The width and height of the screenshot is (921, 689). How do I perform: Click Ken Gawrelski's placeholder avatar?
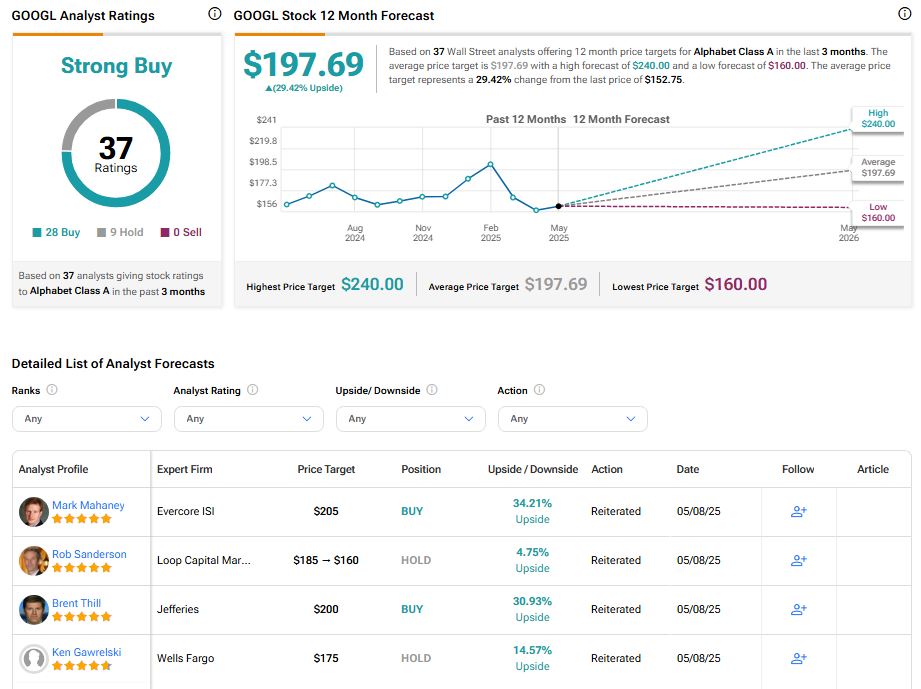tap(33, 658)
